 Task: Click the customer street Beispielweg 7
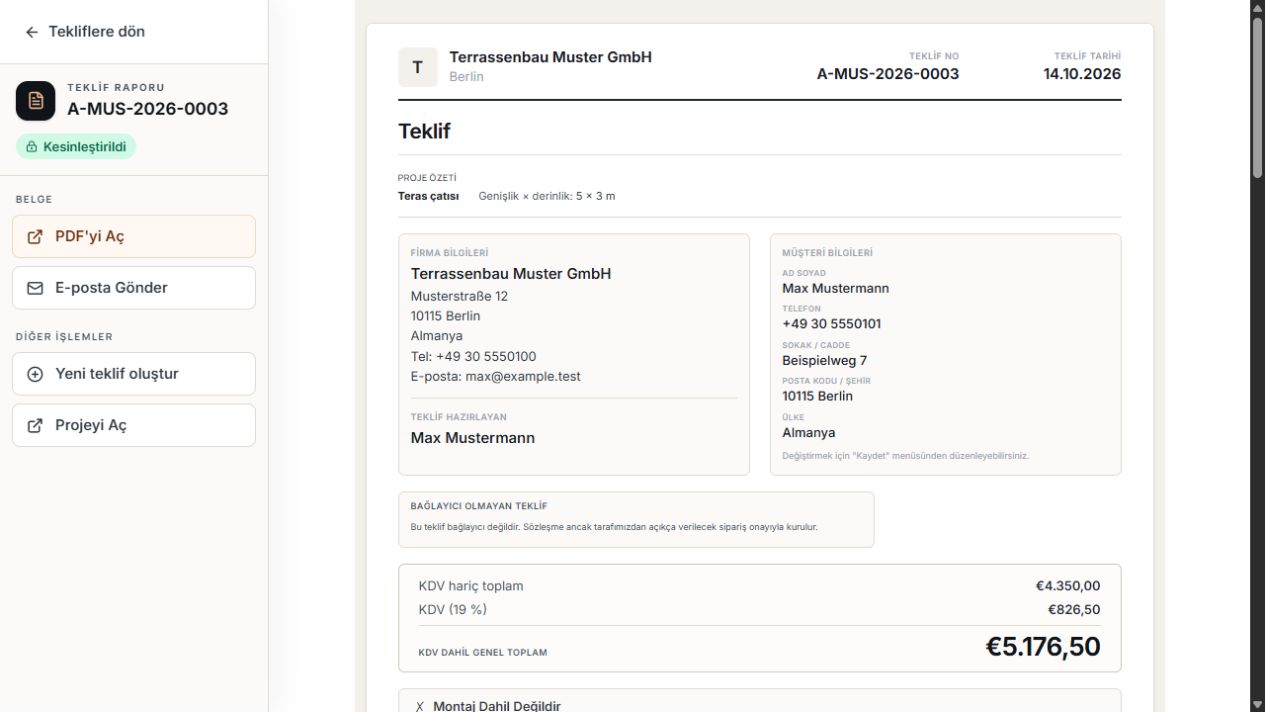(824, 360)
